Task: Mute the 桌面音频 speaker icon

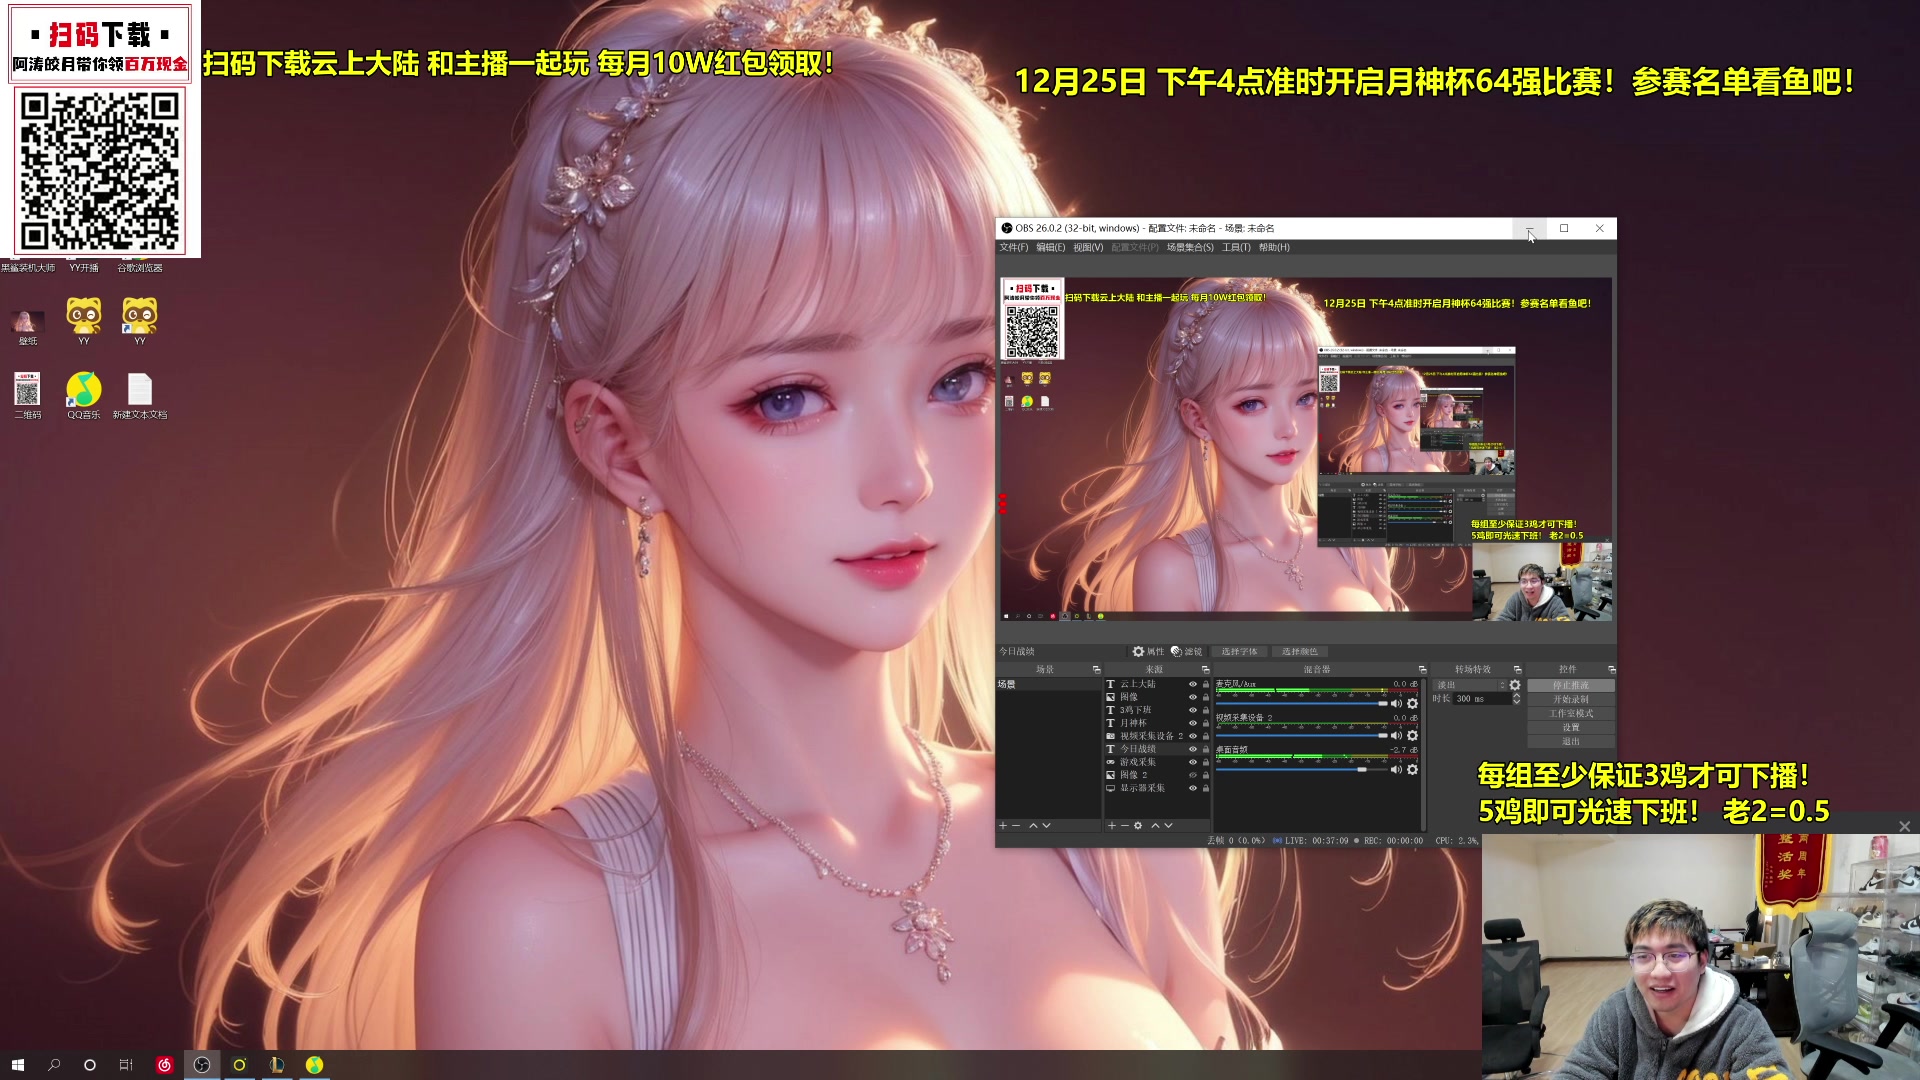Action: click(x=1397, y=769)
